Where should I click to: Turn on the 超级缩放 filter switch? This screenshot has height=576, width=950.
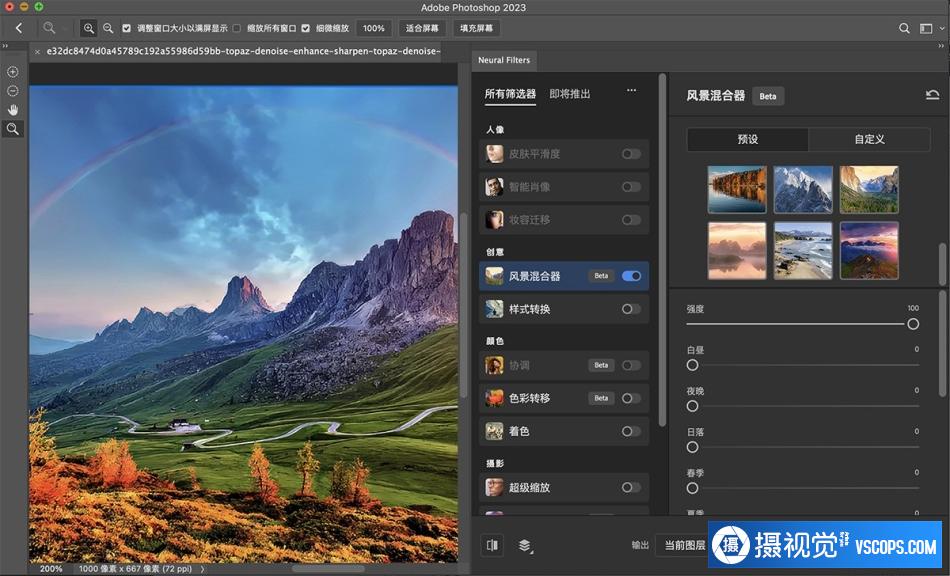pyautogui.click(x=631, y=487)
